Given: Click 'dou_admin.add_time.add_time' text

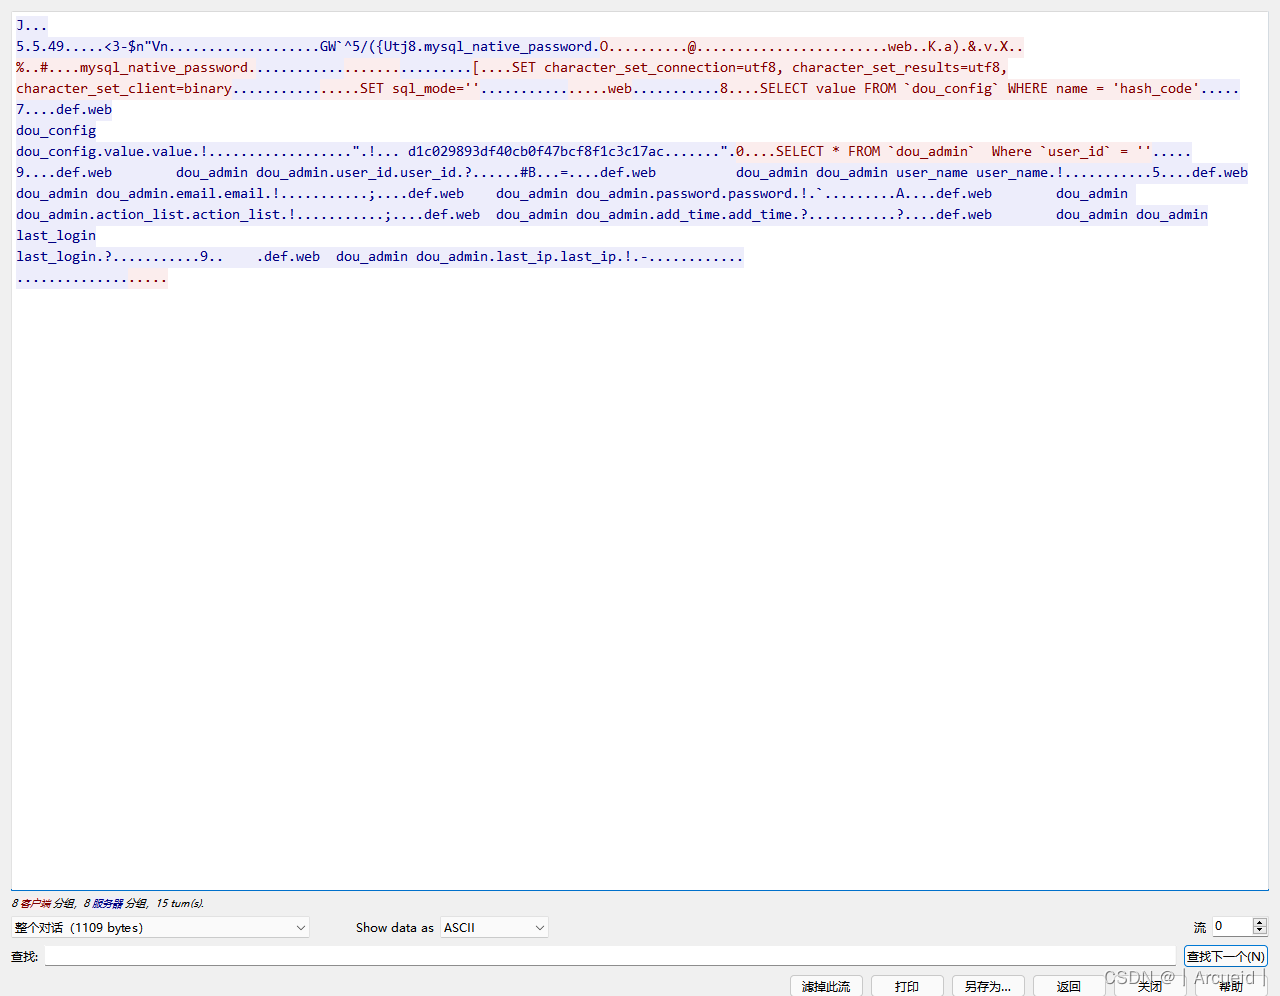Looking at the screenshot, I should coord(684,214).
